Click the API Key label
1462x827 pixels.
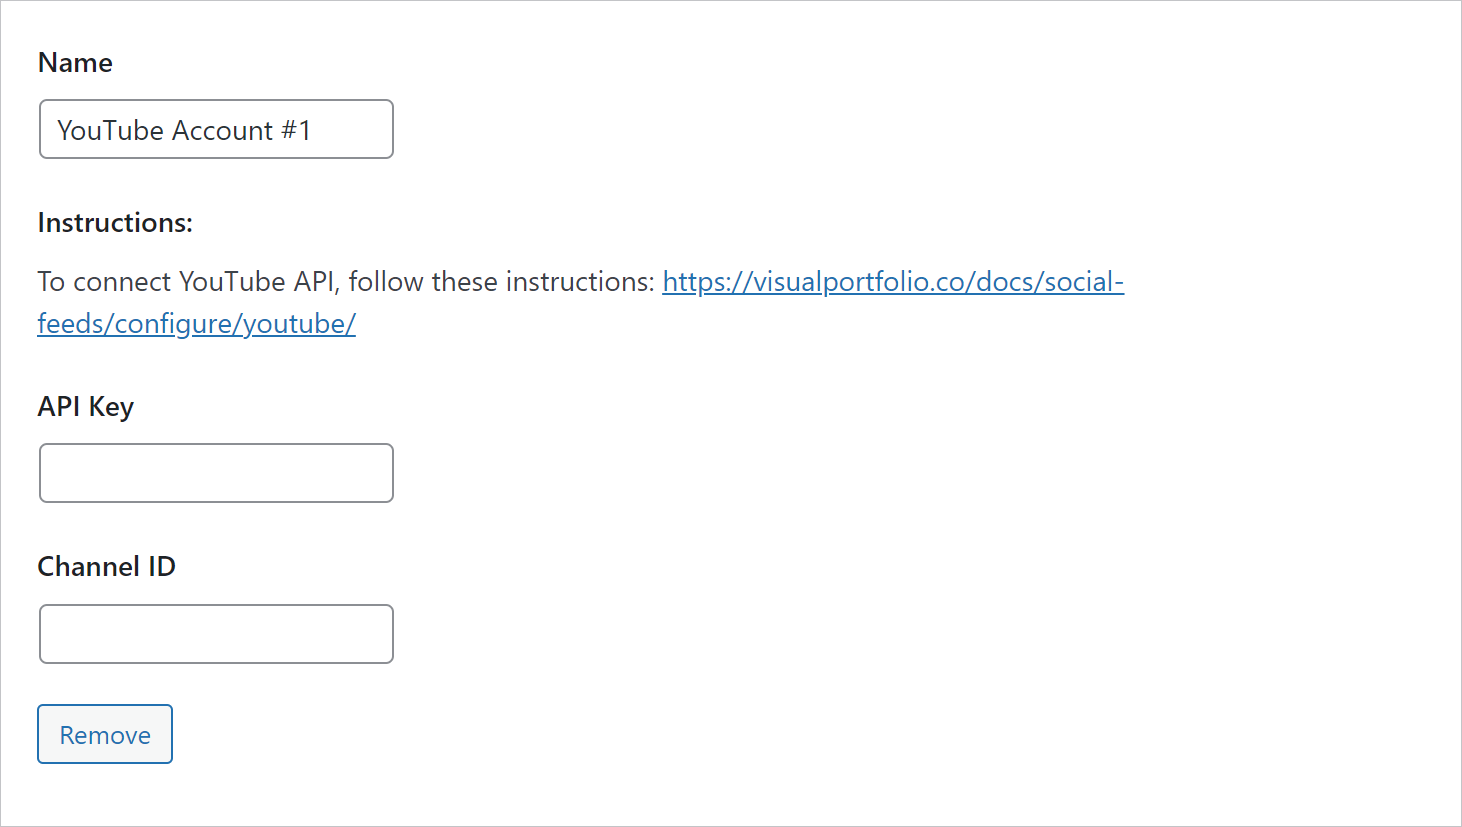pyautogui.click(x=85, y=407)
